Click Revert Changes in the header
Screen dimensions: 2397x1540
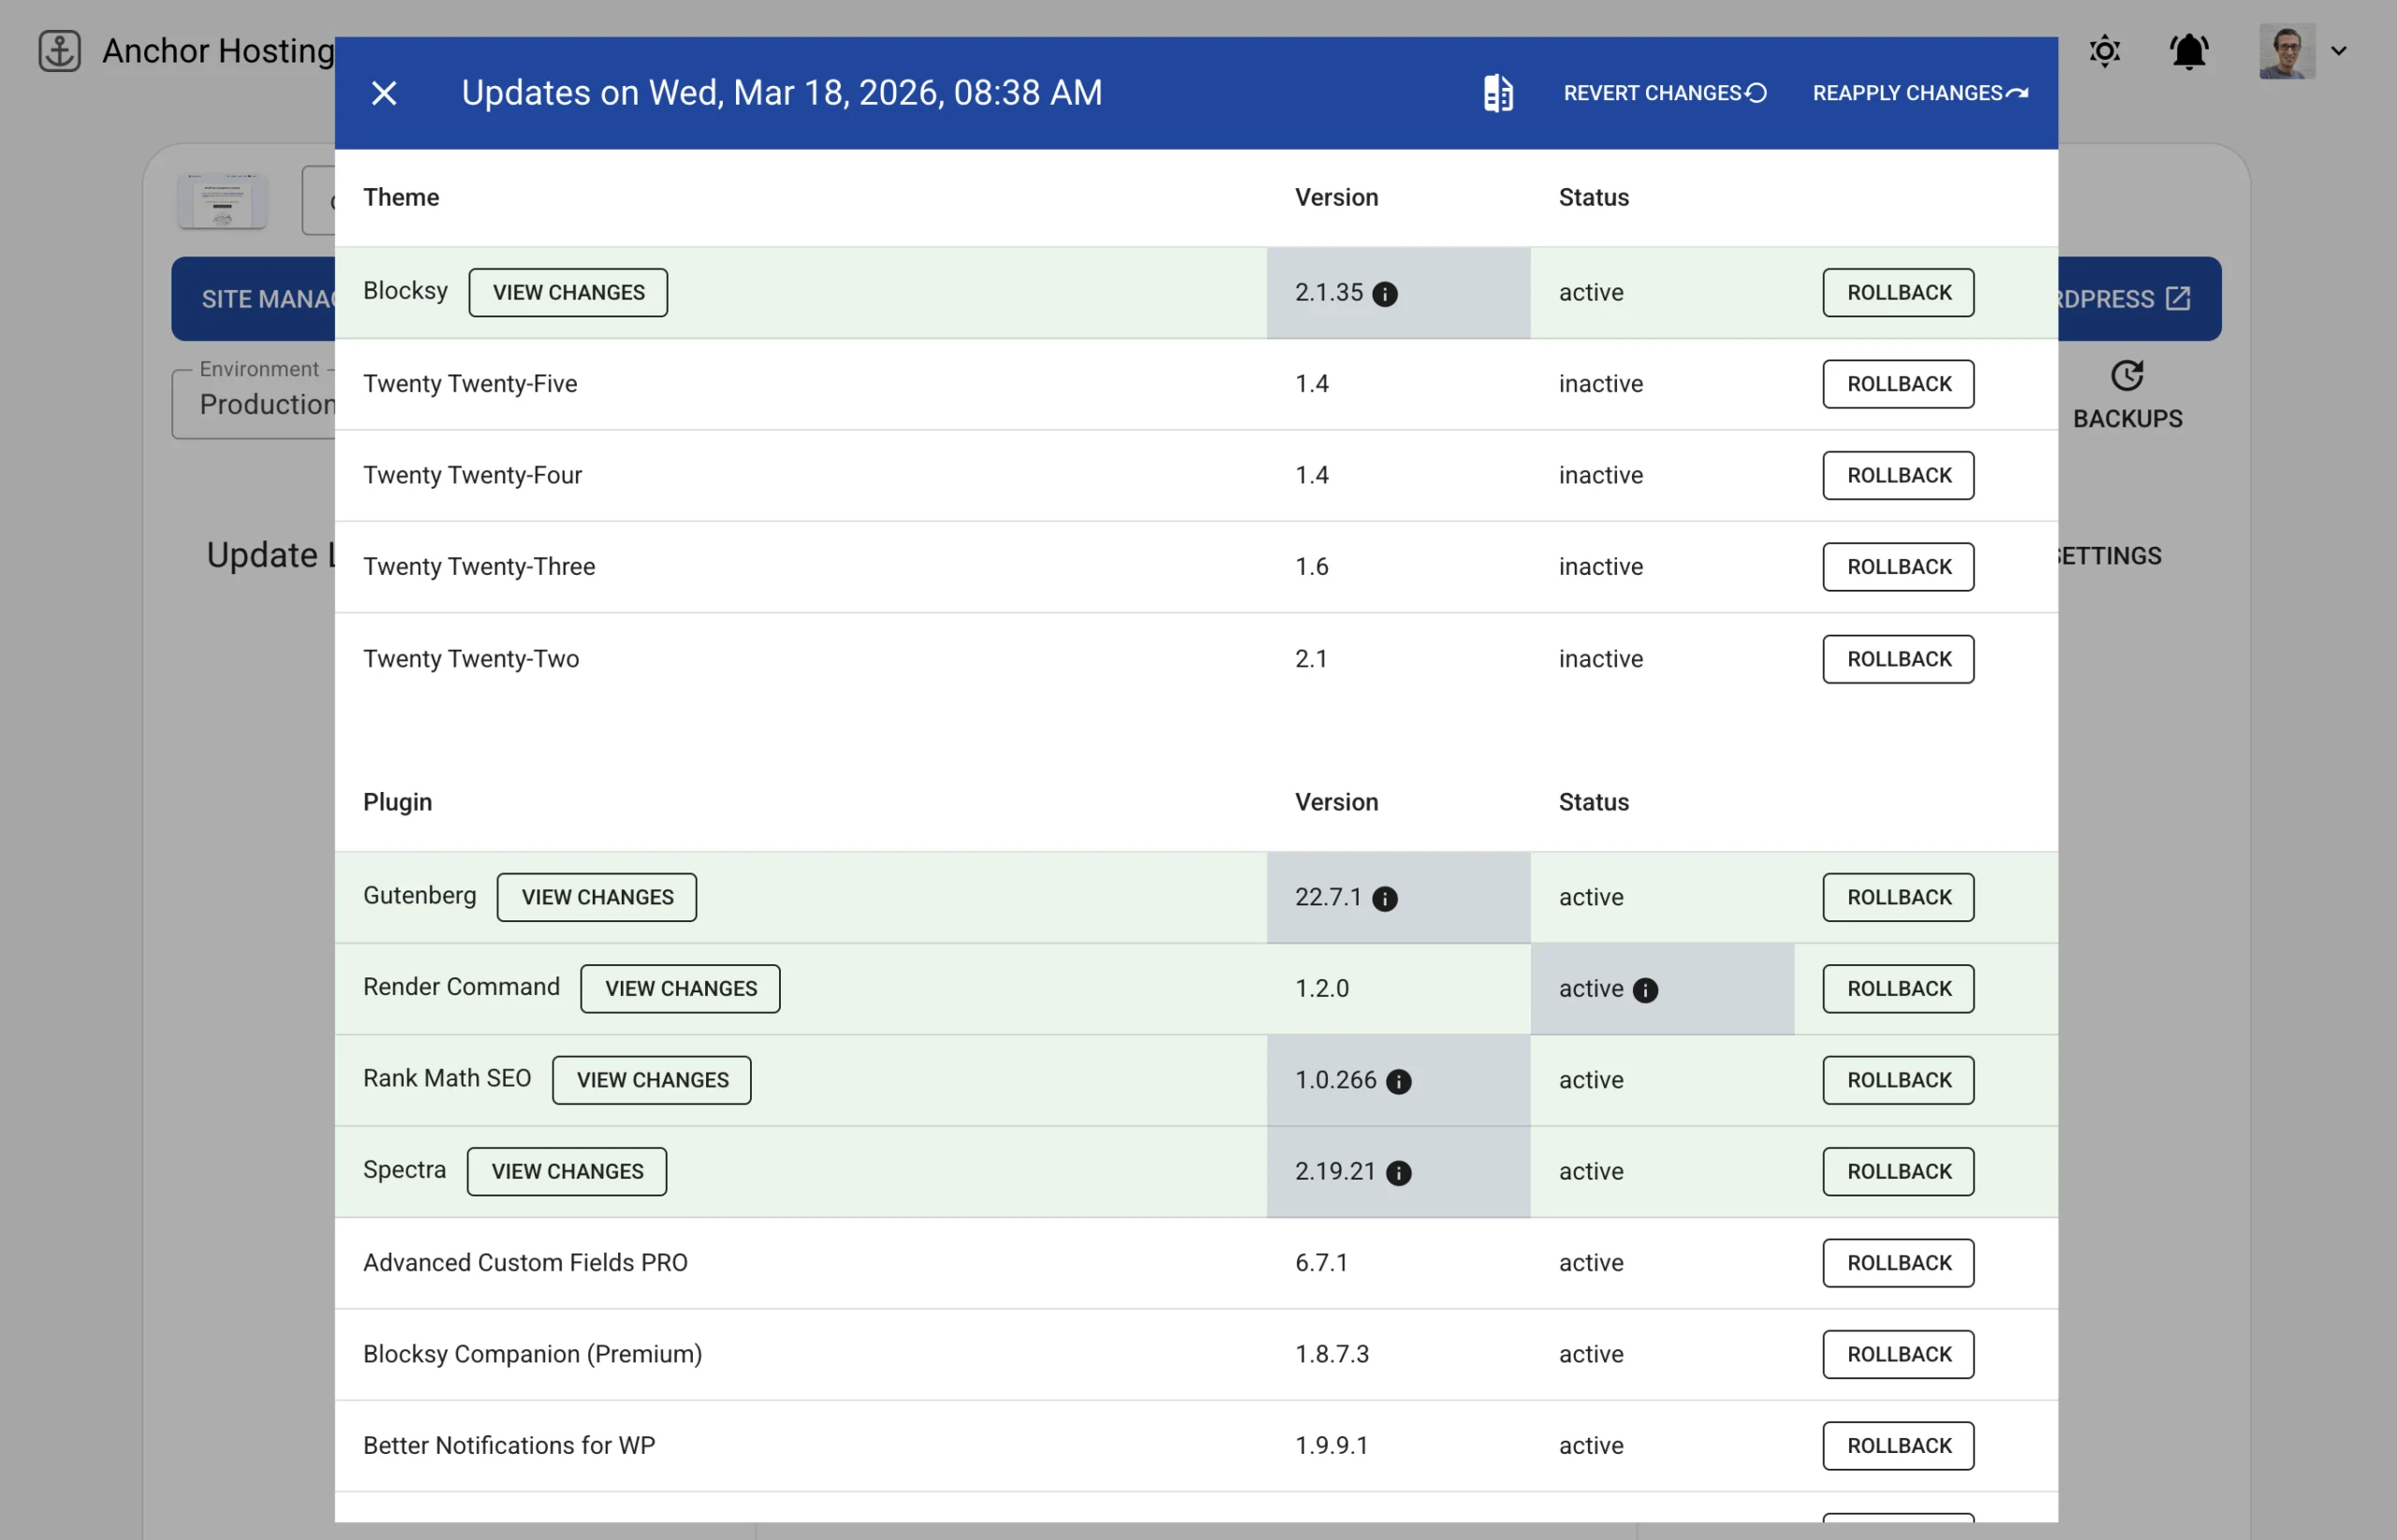point(1664,93)
